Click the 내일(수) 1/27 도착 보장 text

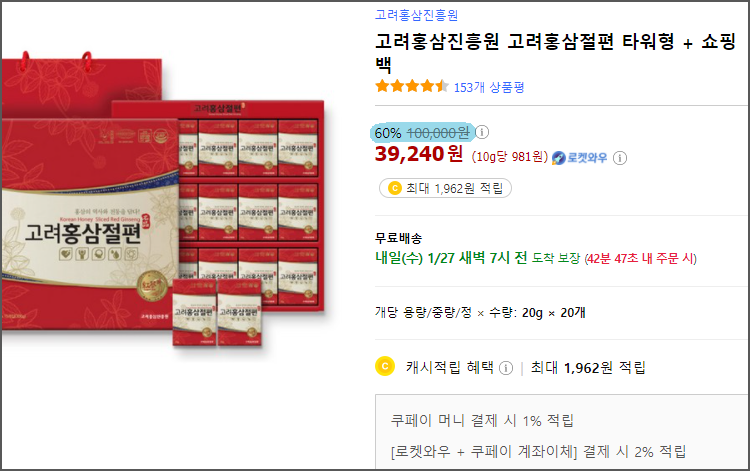477,258
